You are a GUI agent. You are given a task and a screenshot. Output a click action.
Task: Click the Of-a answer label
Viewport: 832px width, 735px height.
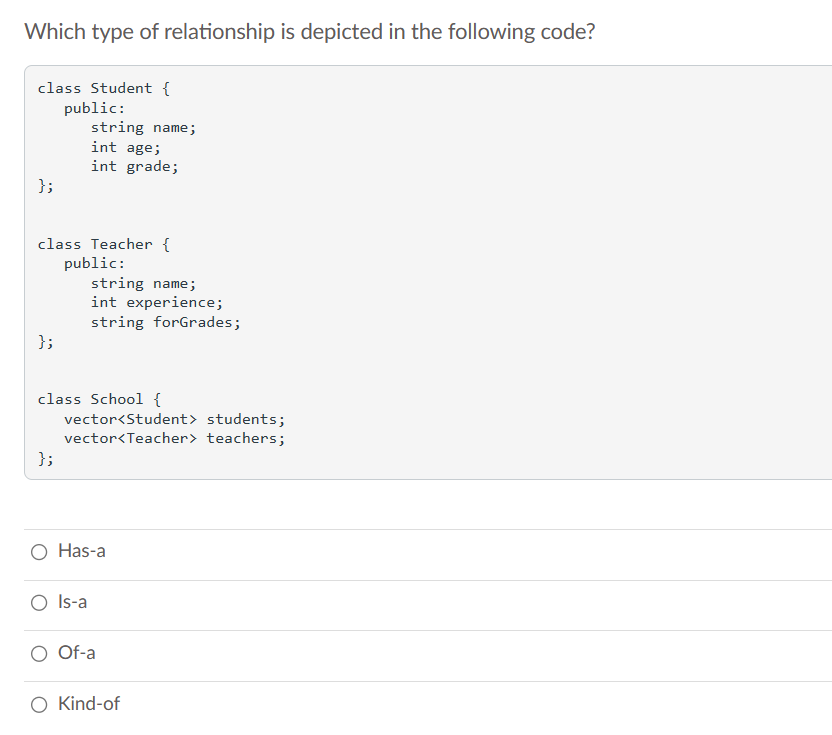(74, 653)
